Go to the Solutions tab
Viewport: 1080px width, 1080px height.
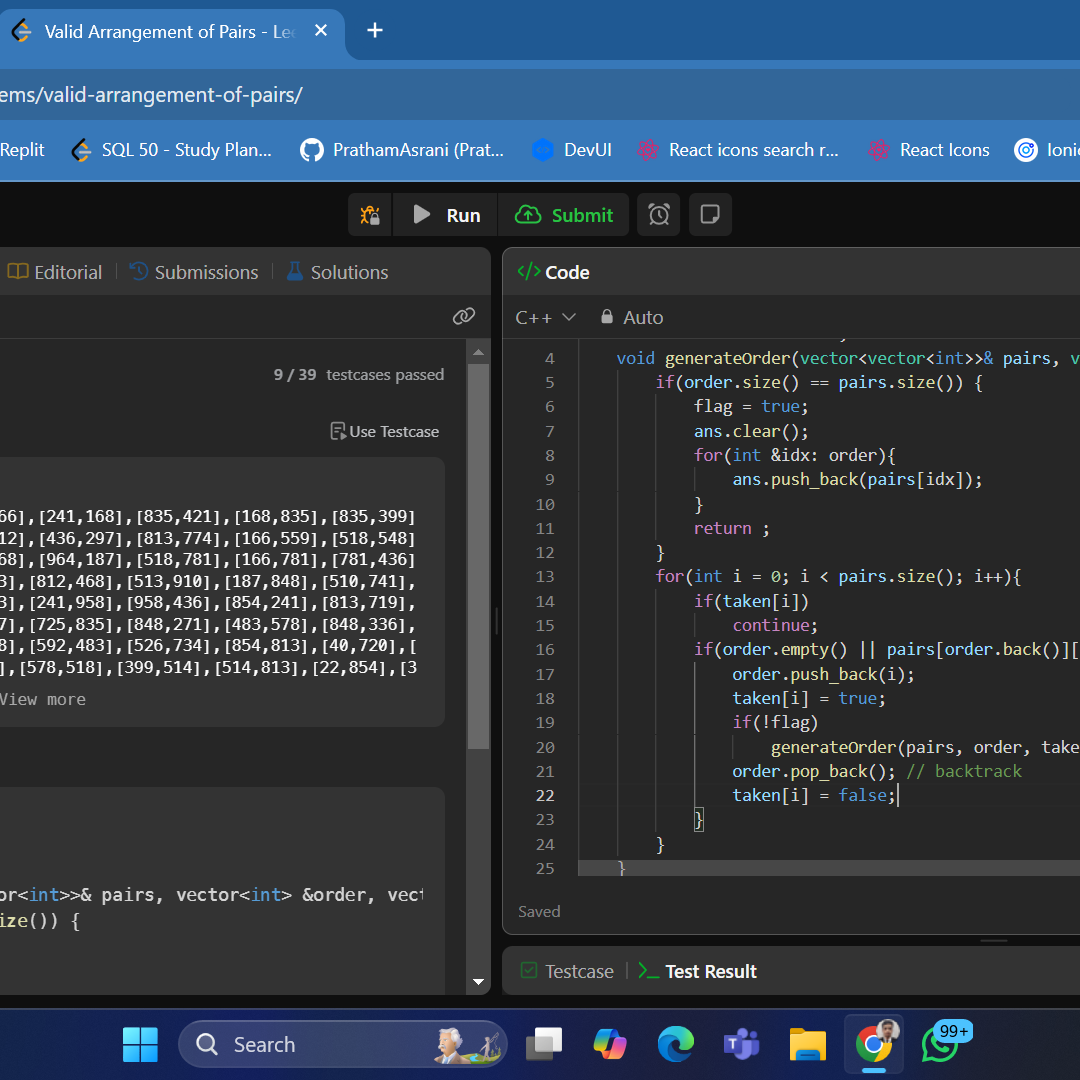(337, 272)
